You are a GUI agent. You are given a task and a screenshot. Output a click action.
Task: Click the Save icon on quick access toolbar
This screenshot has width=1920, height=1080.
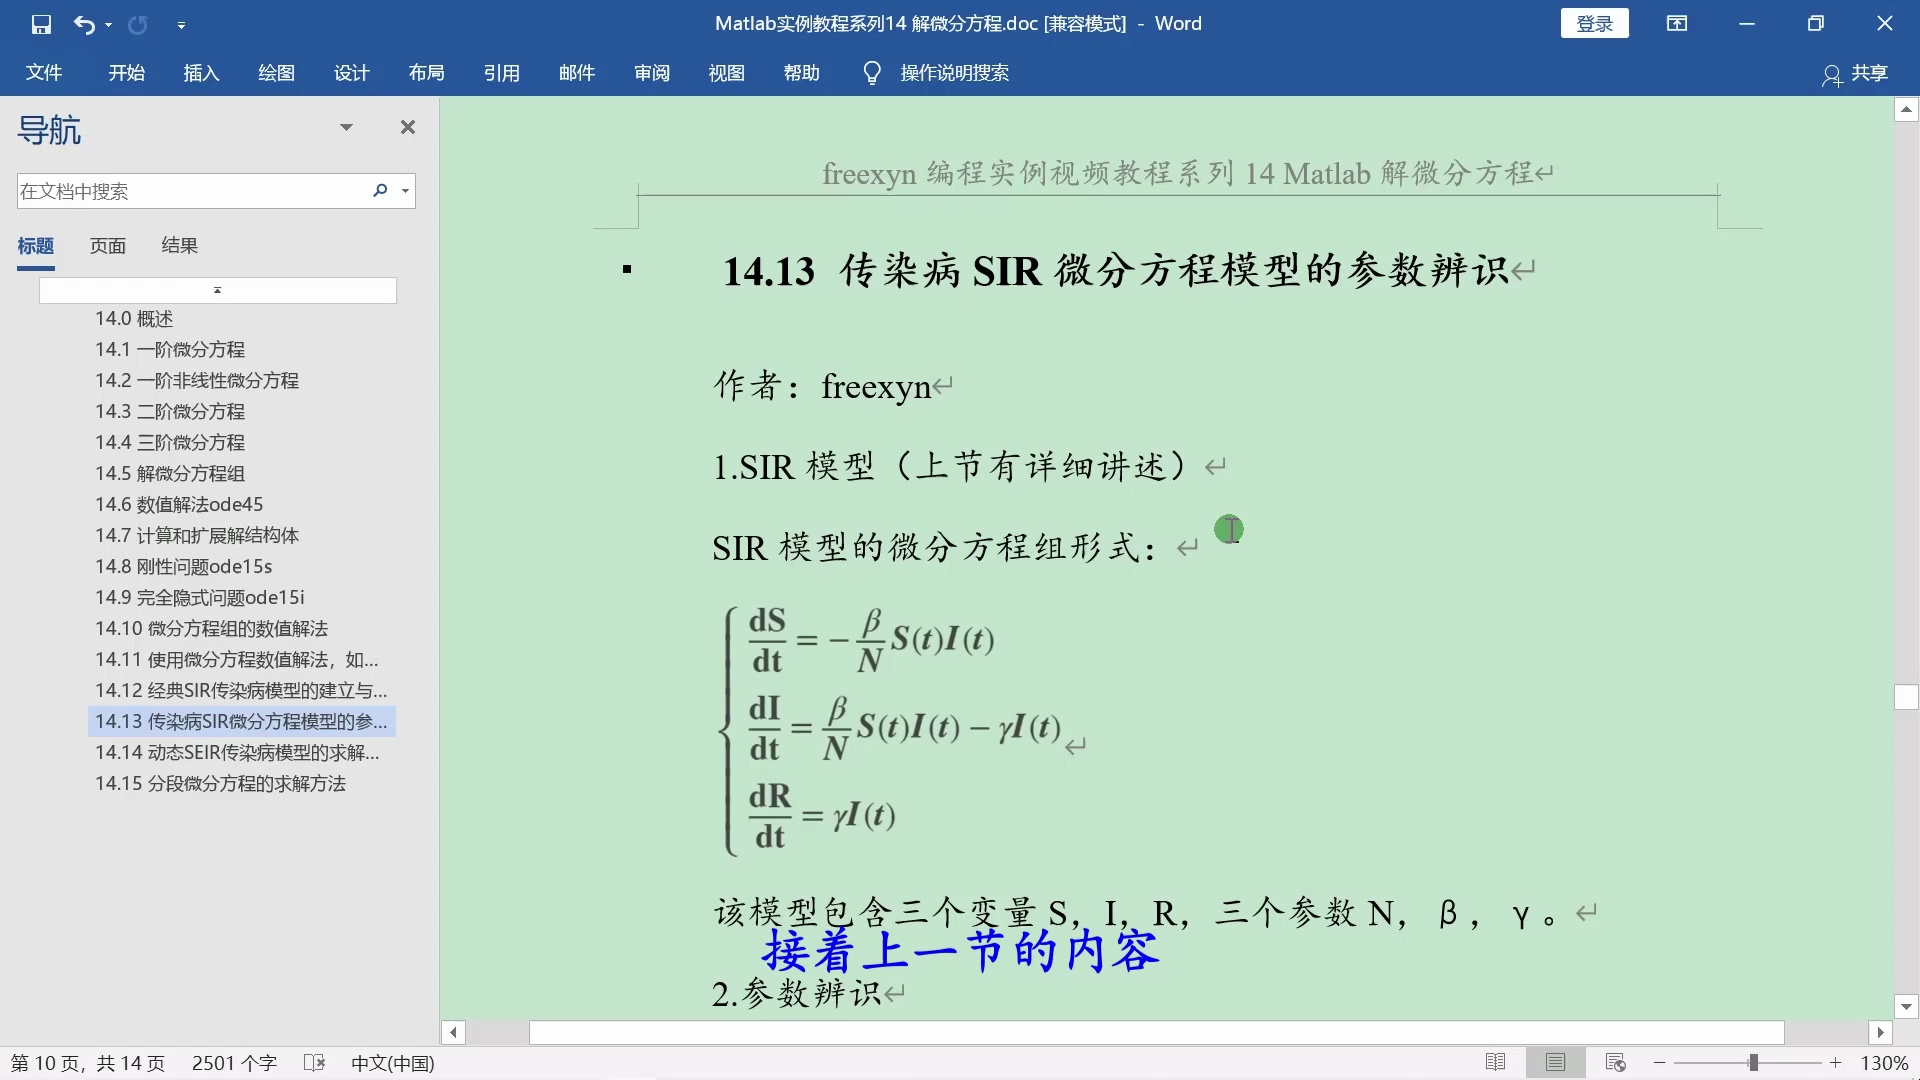tap(41, 24)
